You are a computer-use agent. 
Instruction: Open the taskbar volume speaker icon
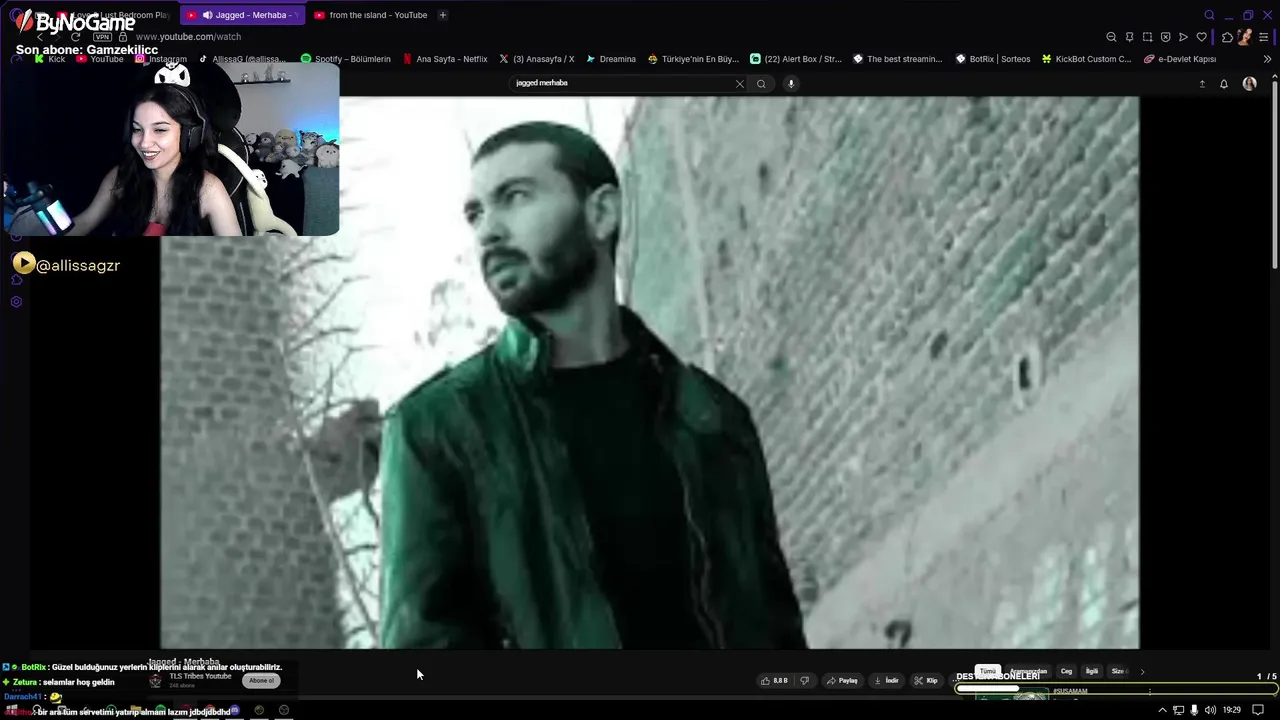[1210, 710]
